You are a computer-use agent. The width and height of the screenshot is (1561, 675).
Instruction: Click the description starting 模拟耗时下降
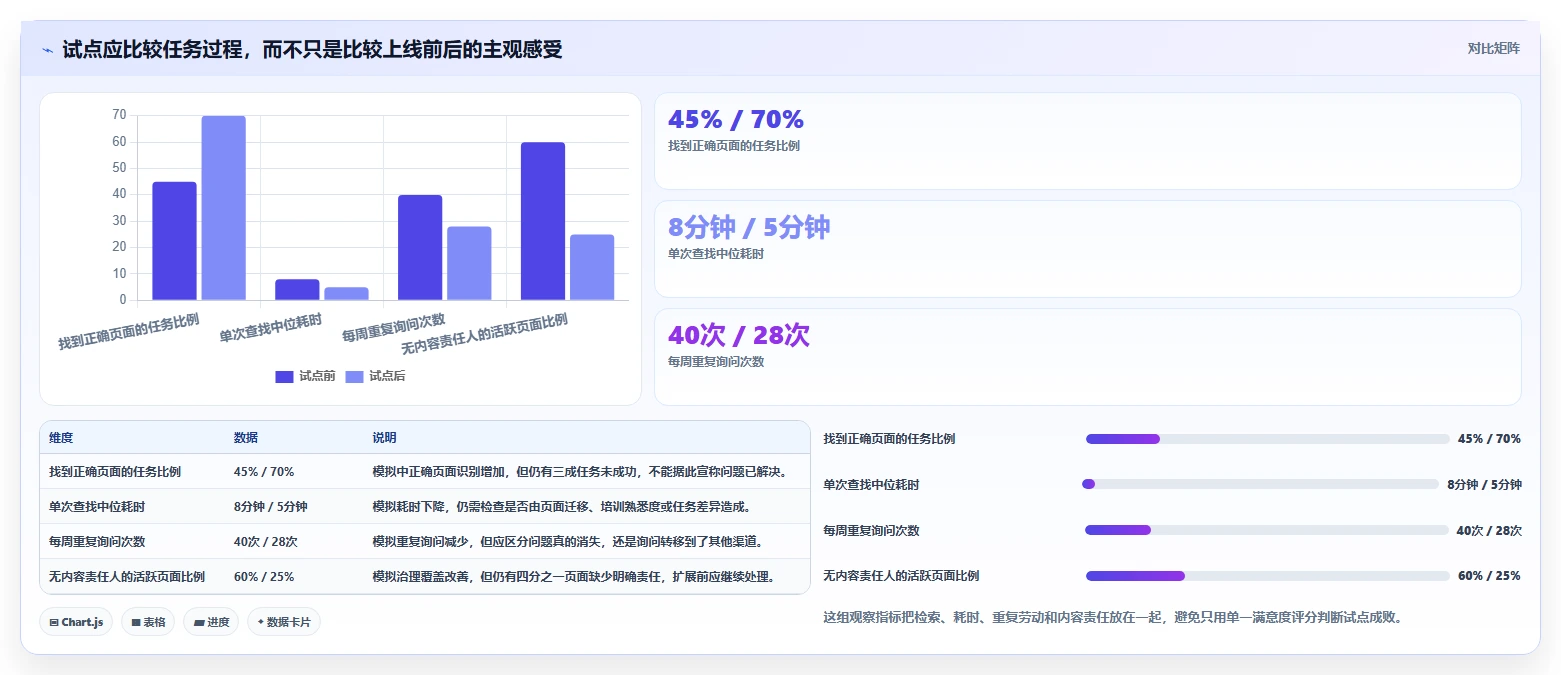click(x=561, y=506)
